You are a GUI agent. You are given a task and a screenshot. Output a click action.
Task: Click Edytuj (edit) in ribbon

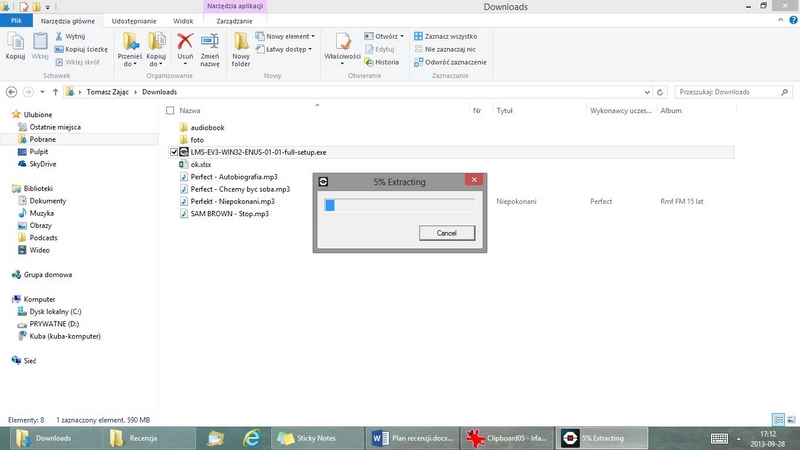[x=380, y=49]
